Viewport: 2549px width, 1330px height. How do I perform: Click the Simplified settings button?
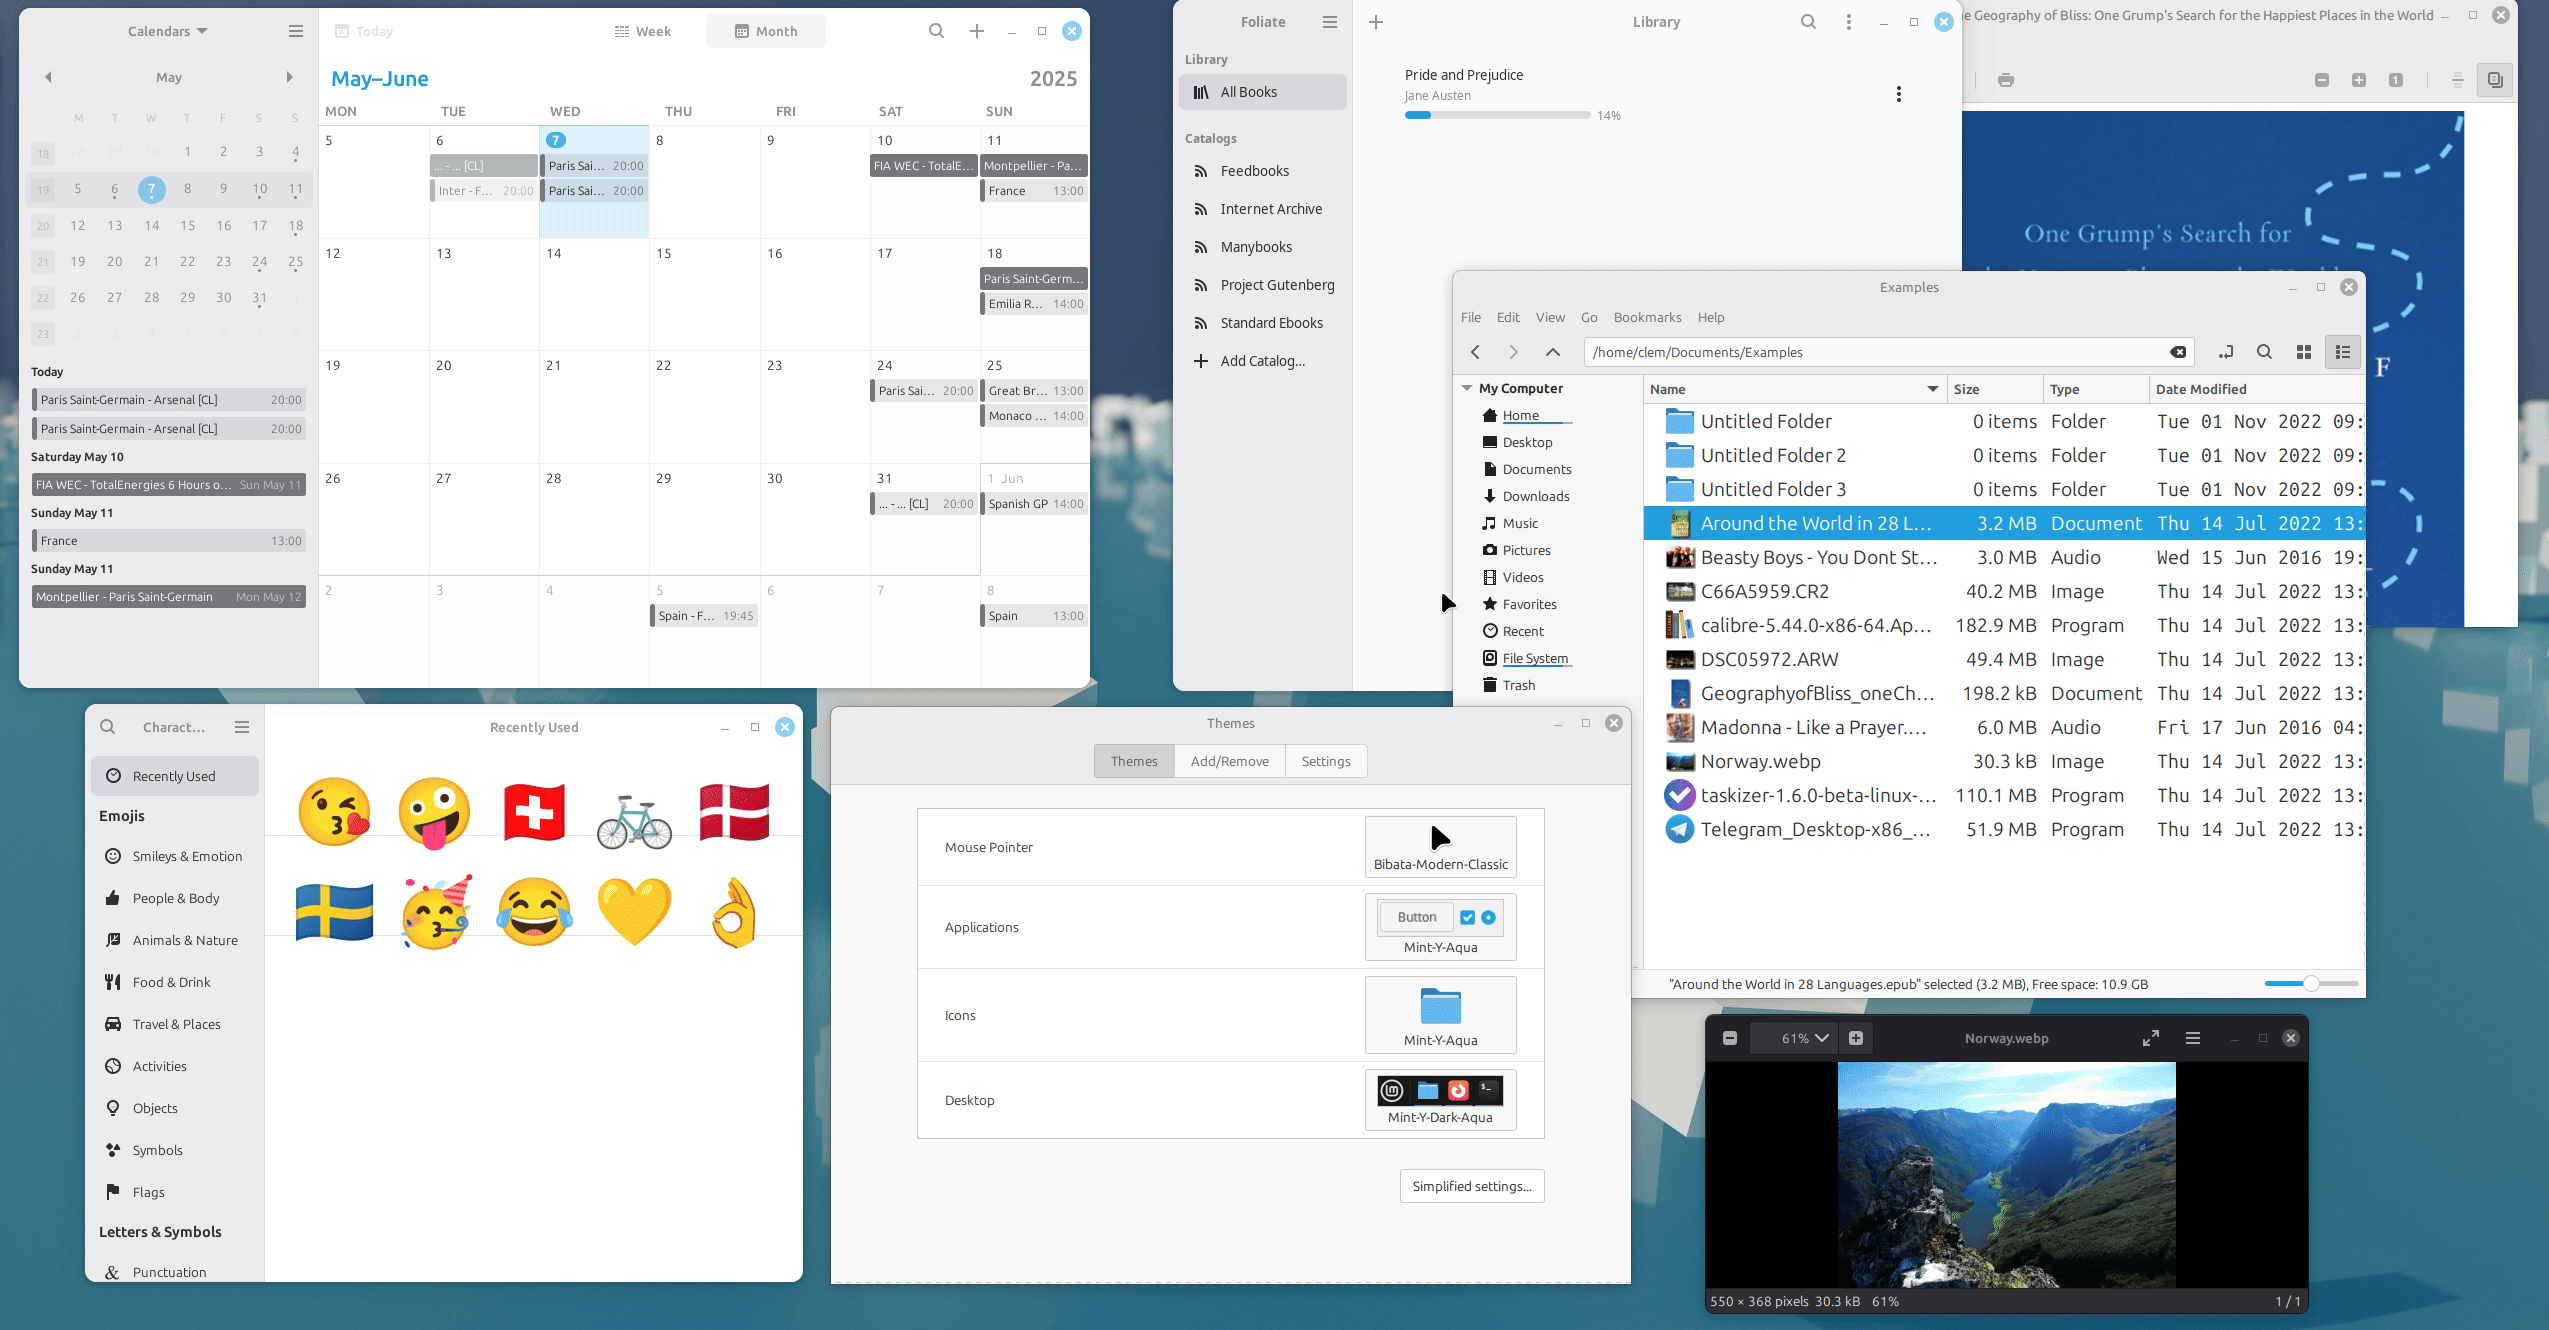click(1471, 1186)
